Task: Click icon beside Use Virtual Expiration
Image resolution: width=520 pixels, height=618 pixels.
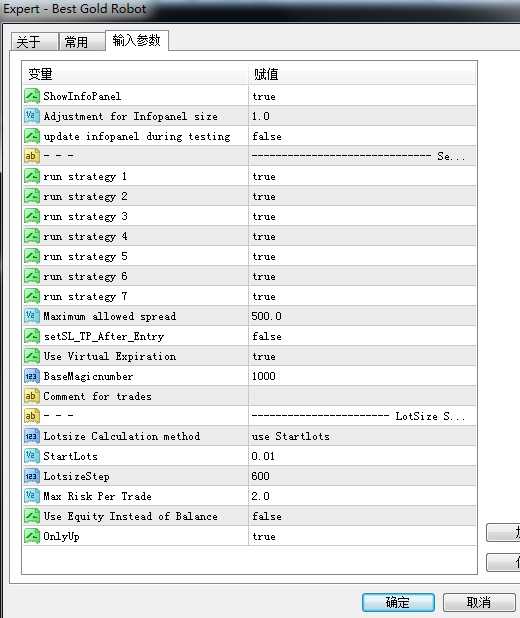Action: point(32,356)
